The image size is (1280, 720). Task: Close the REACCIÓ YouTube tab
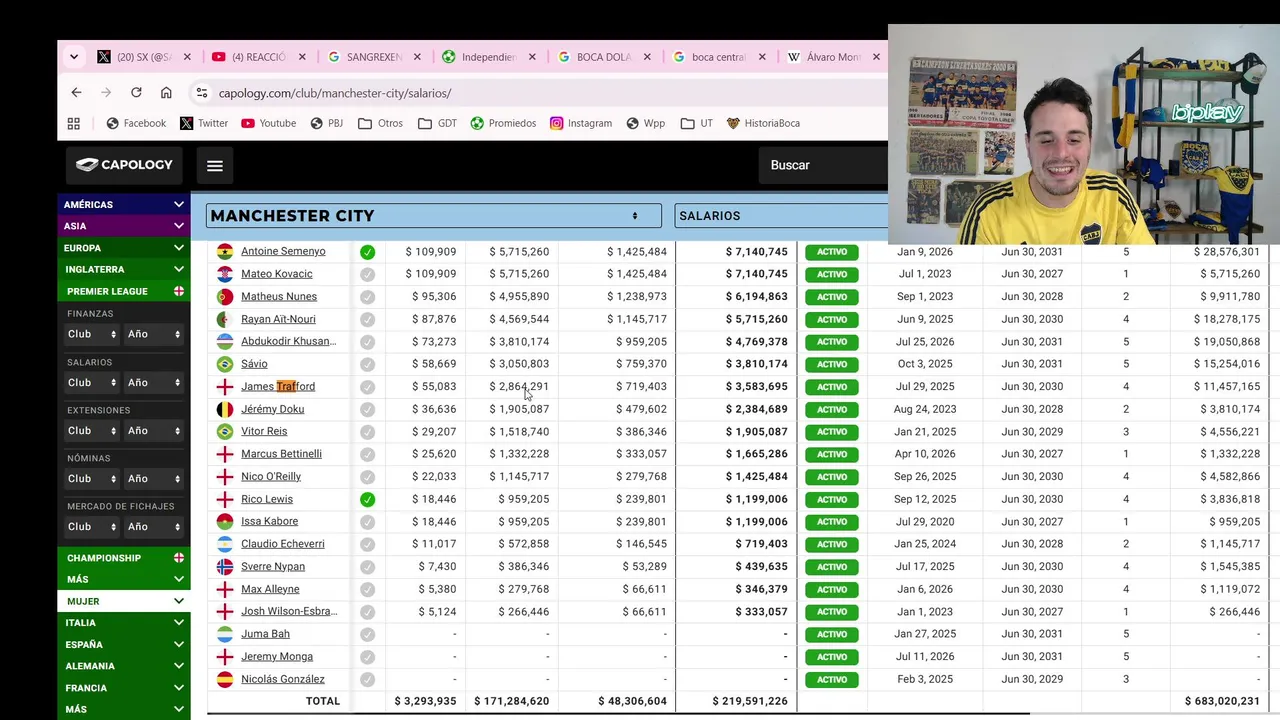(302, 57)
